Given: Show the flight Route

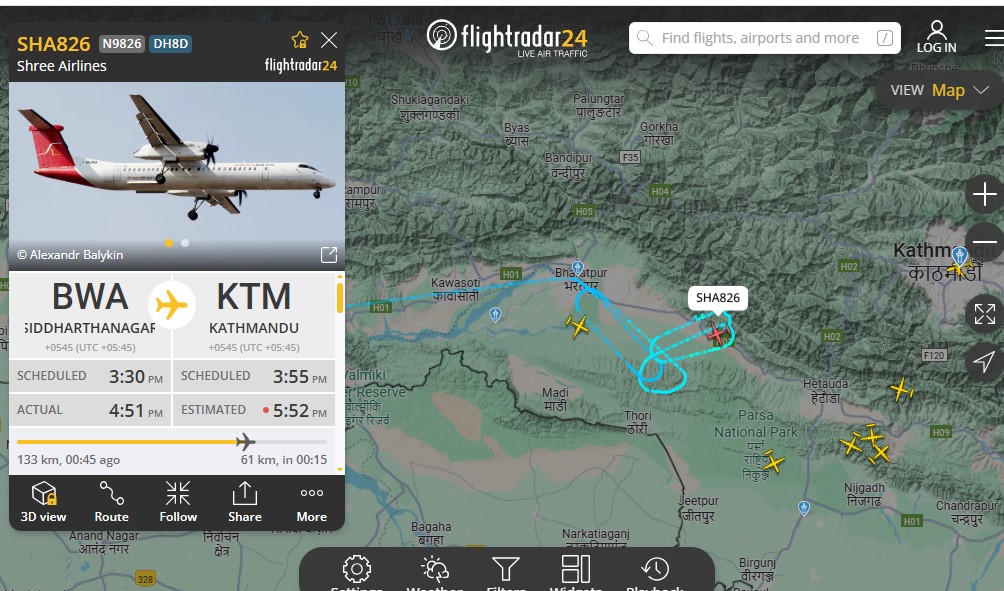Looking at the screenshot, I should pos(111,501).
